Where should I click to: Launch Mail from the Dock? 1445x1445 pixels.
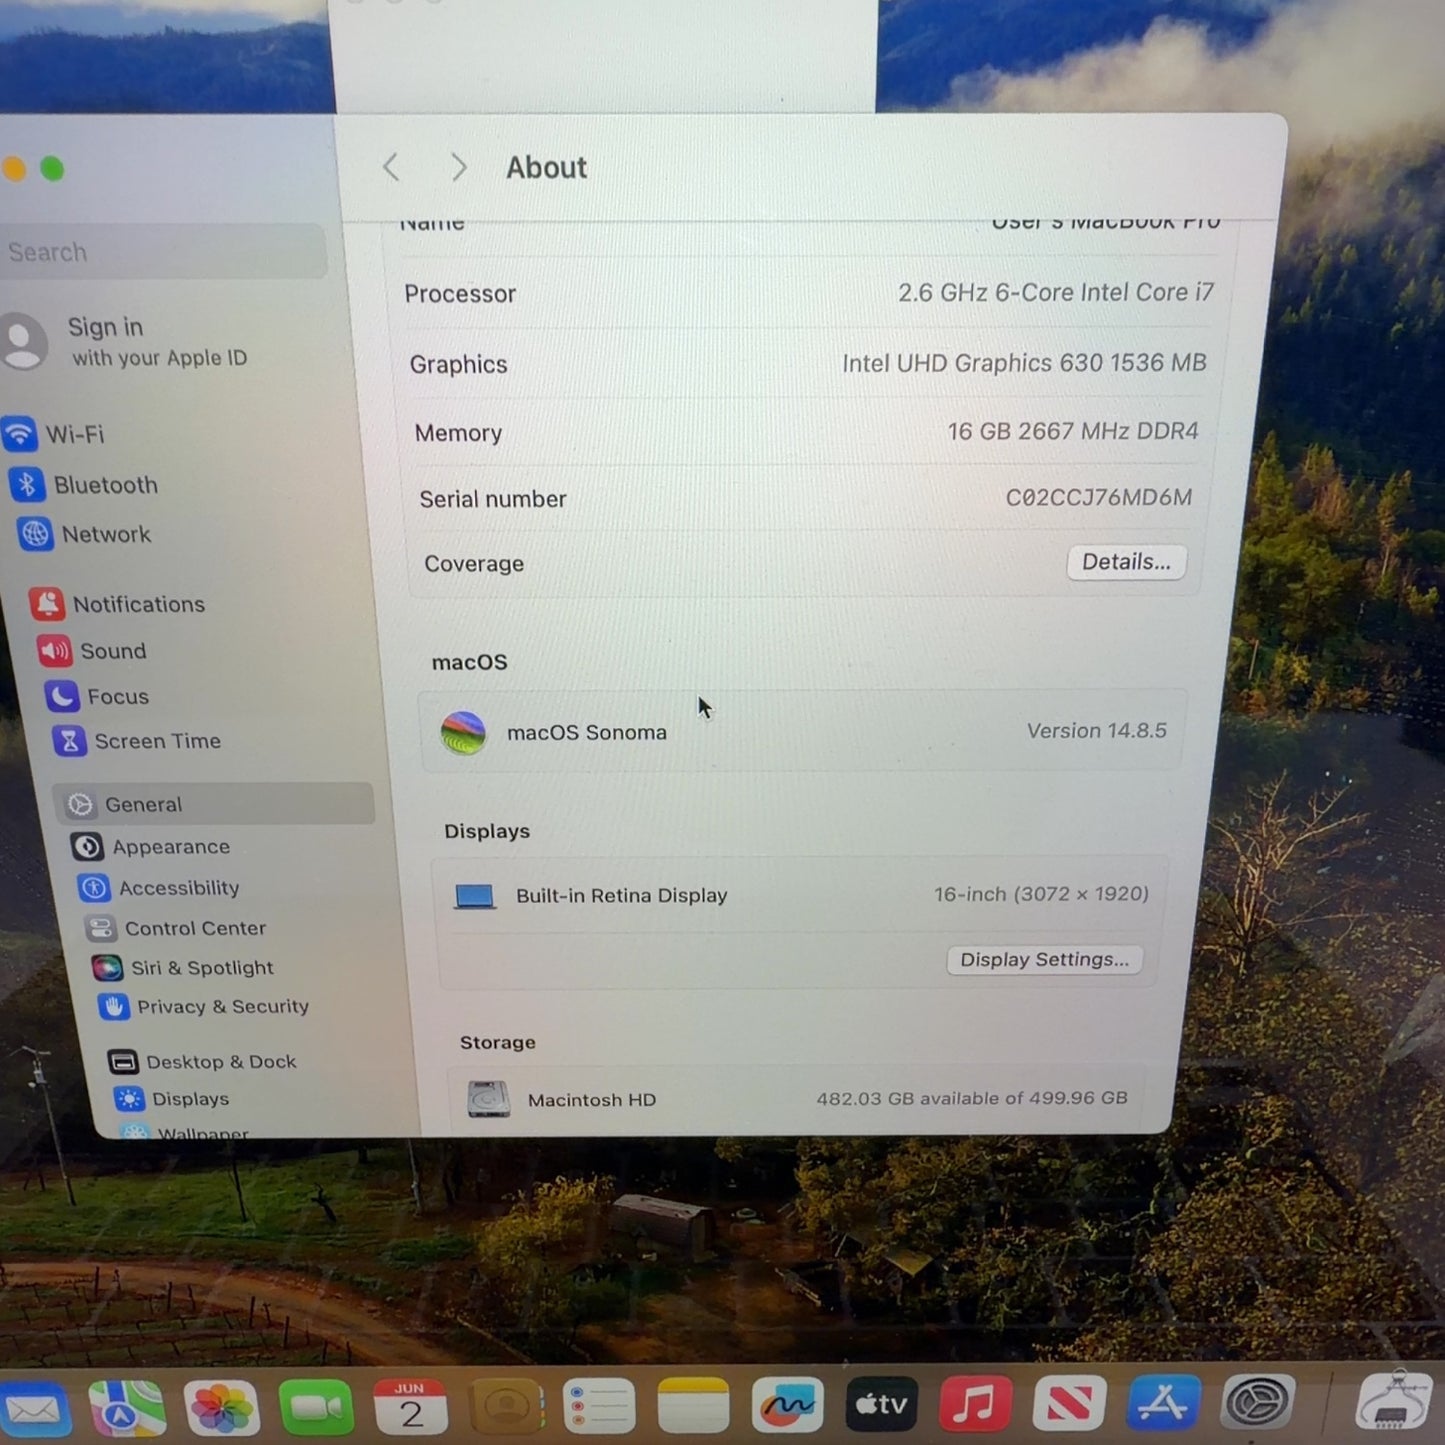point(33,1410)
